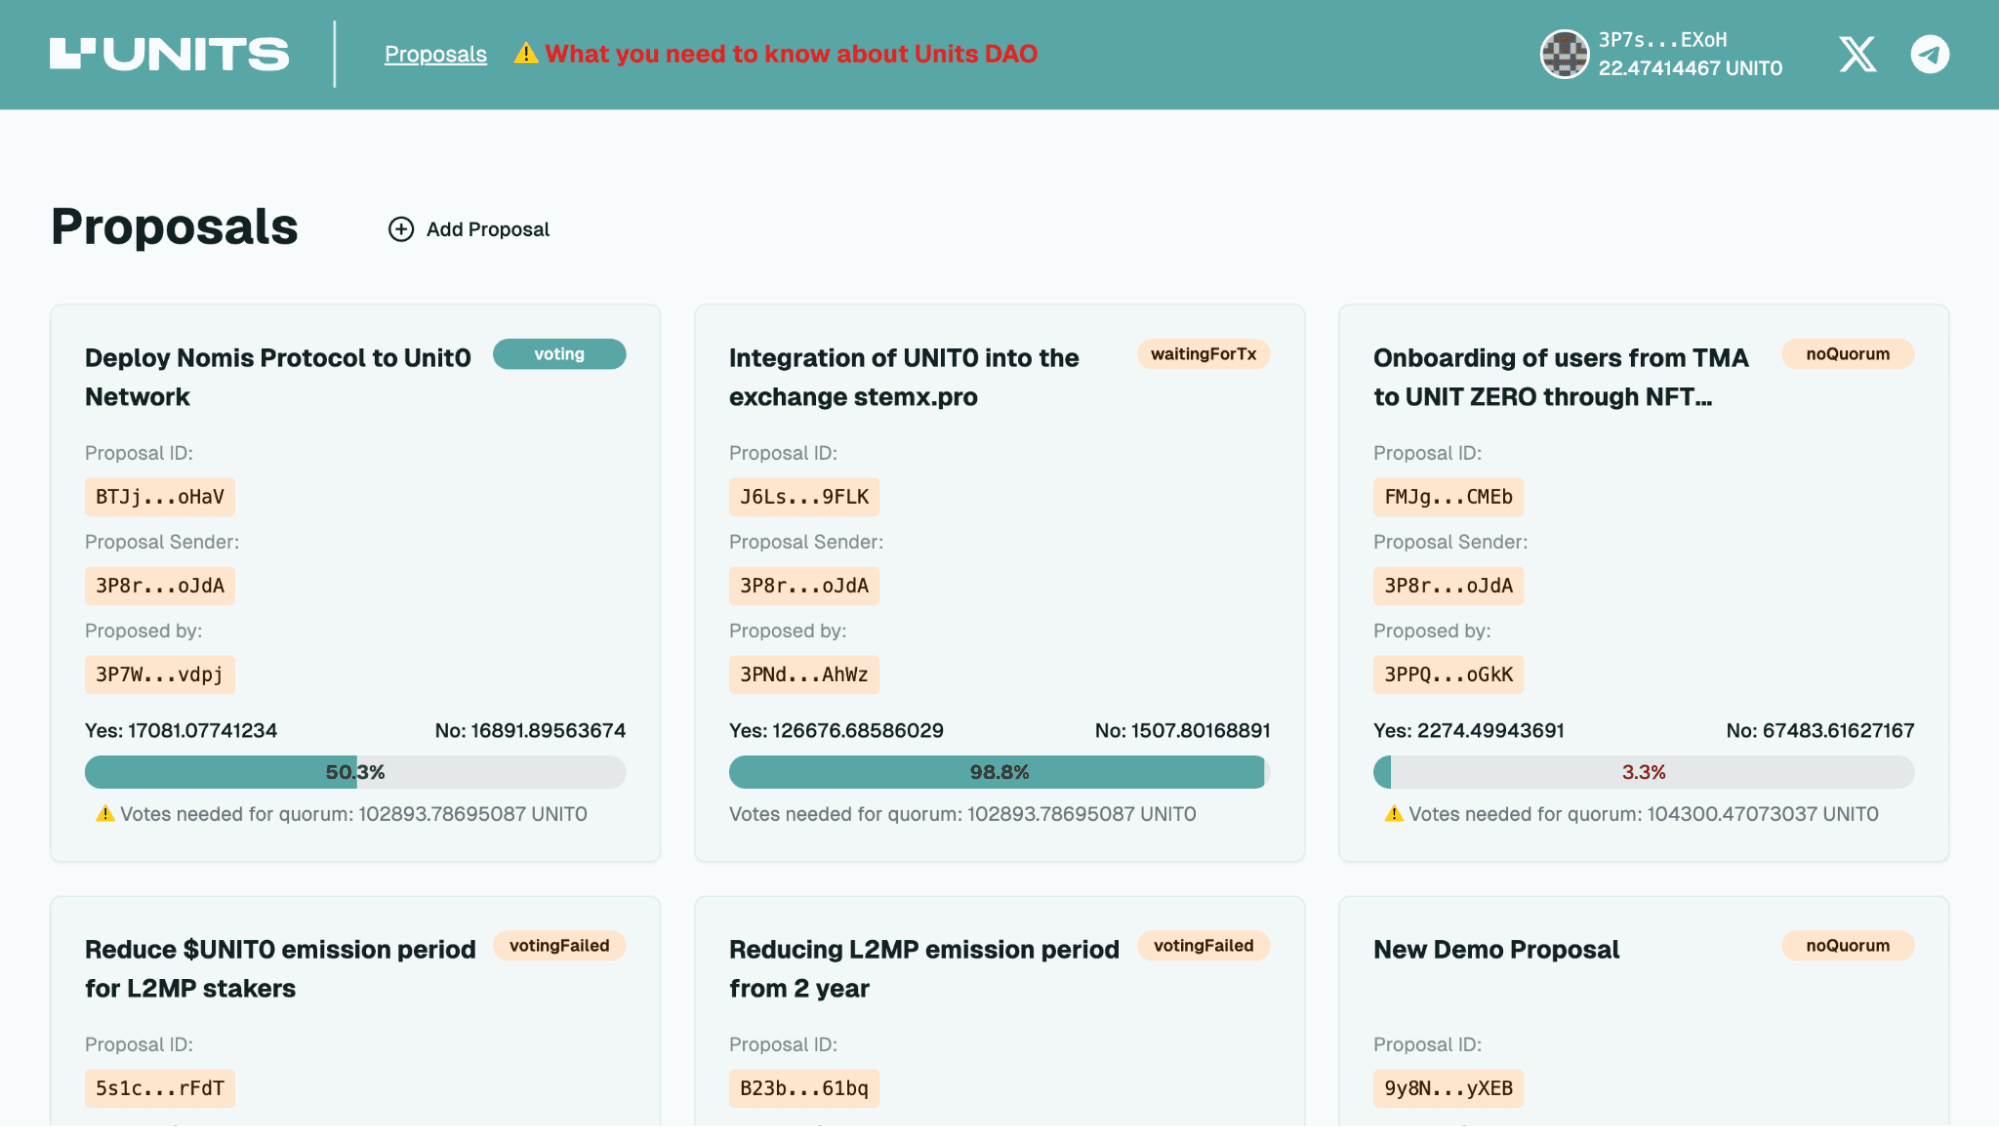Click balance '22.47414467 UNIT0'
The image size is (1999, 1127).
click(1690, 69)
